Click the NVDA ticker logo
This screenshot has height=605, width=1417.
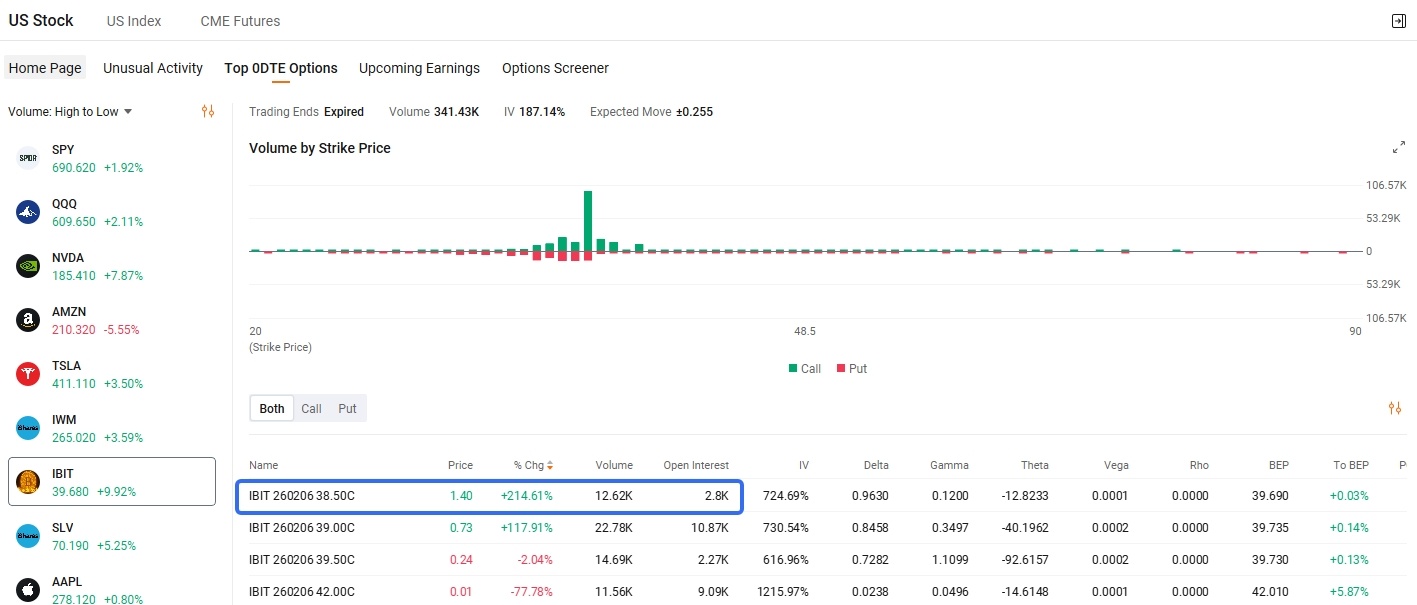(28, 266)
